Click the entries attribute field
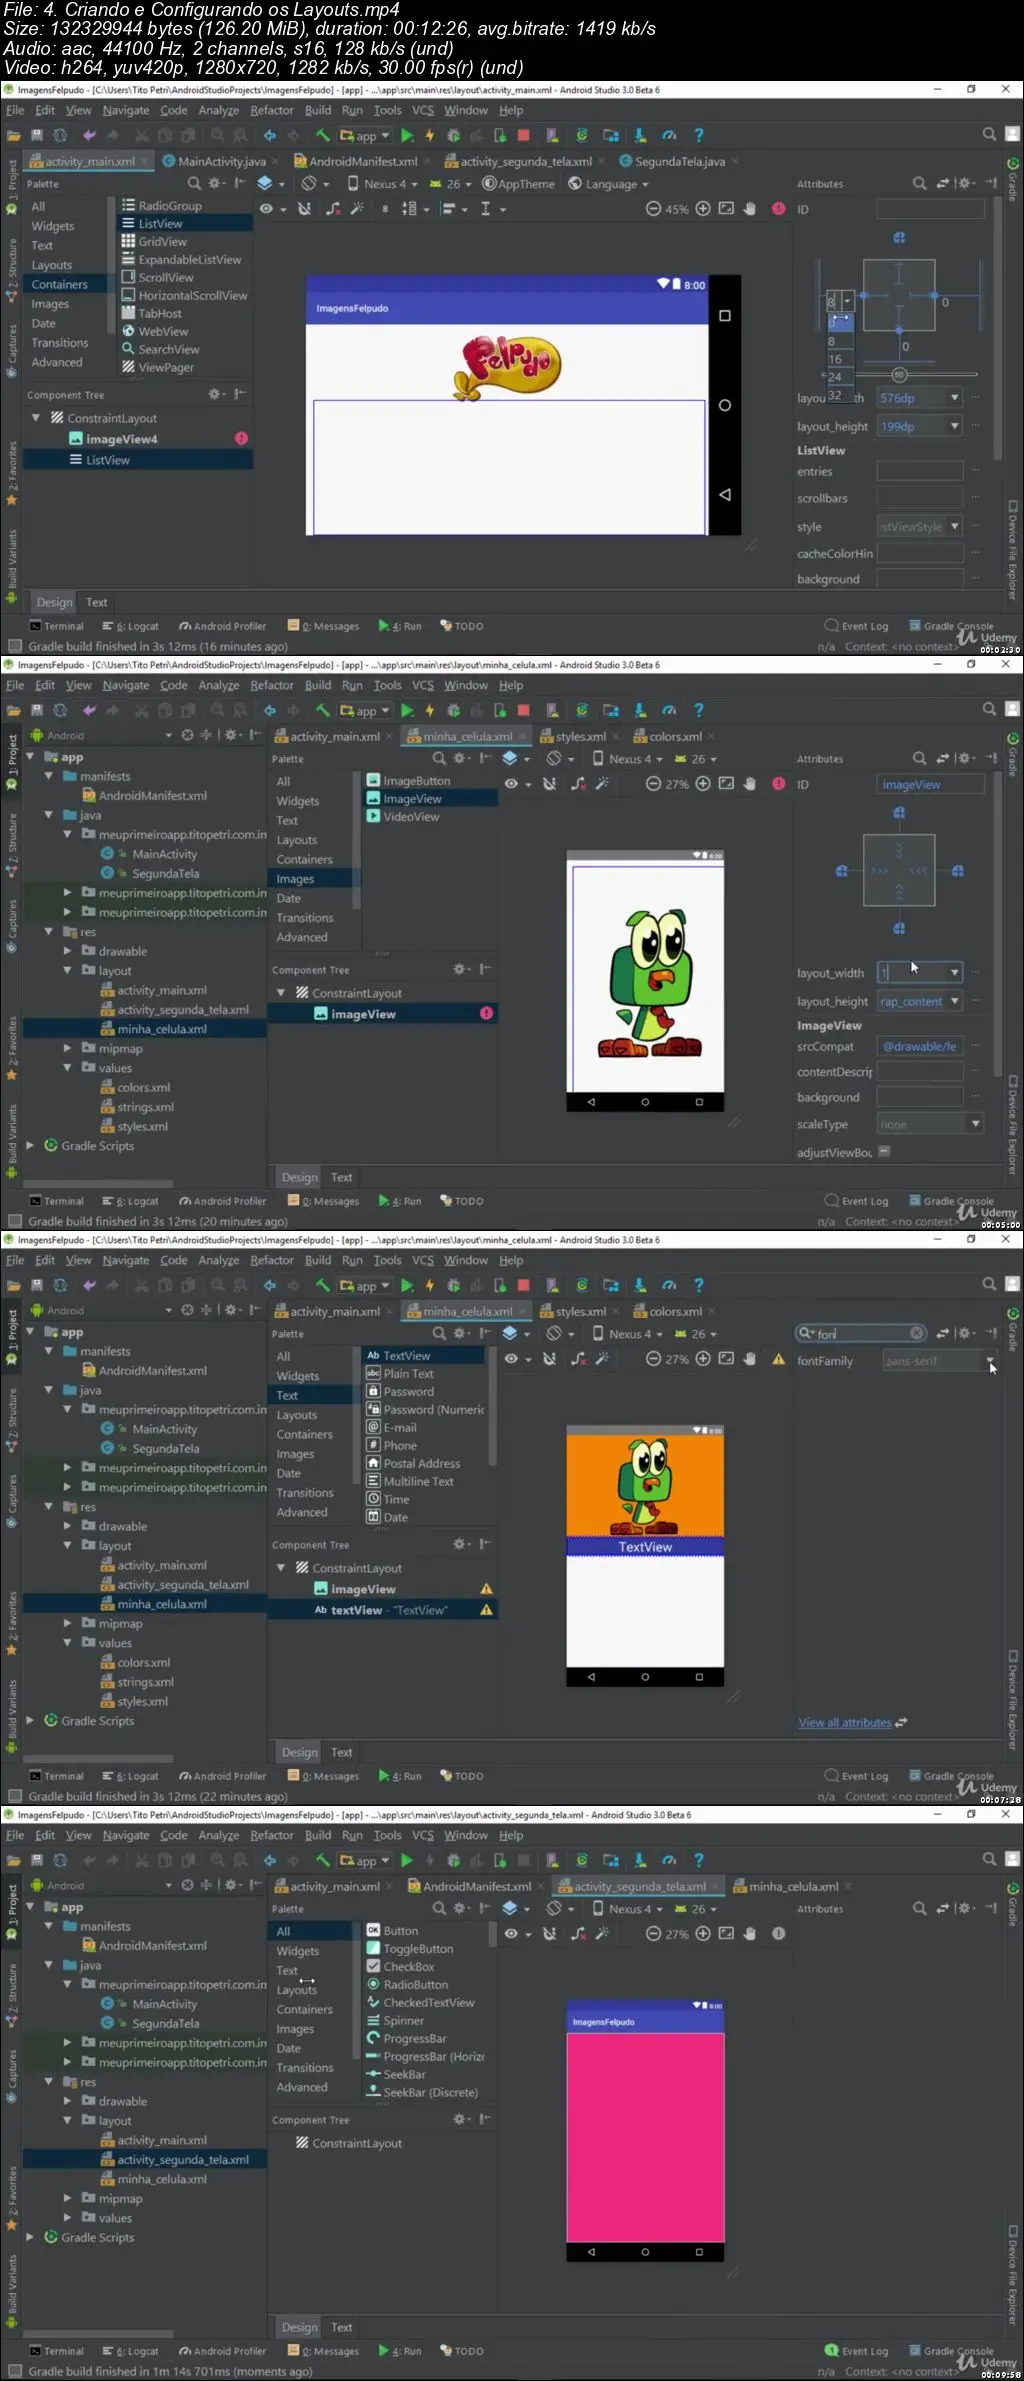1024x2381 pixels. (920, 472)
